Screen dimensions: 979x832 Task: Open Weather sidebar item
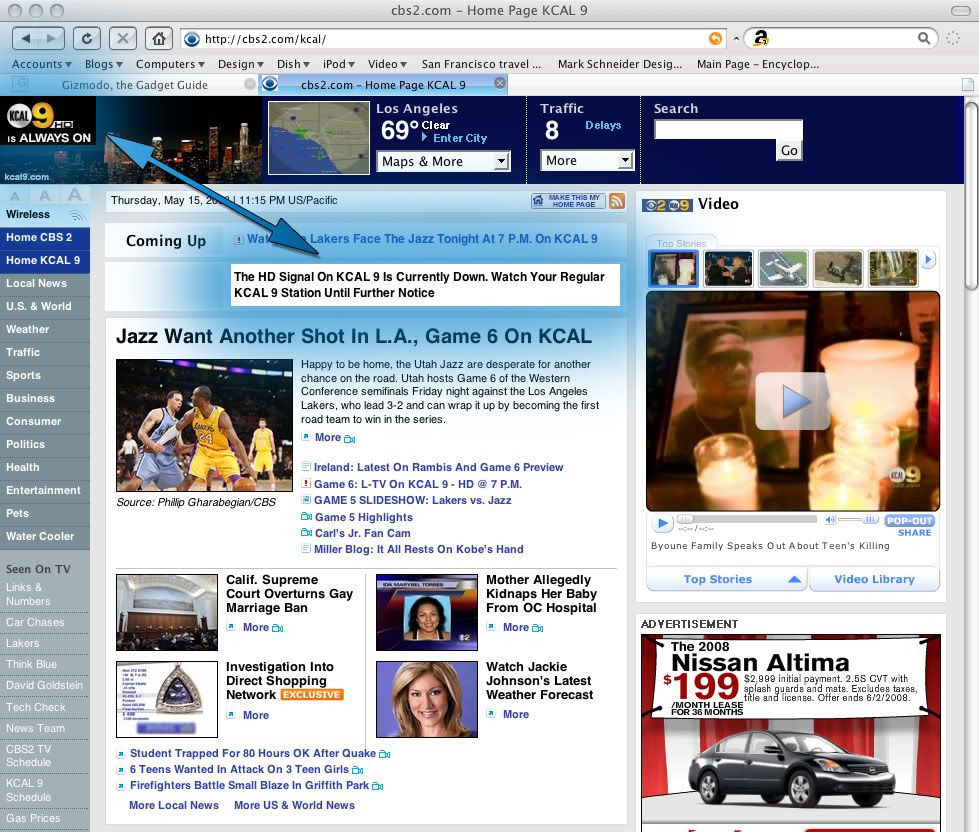coord(45,330)
